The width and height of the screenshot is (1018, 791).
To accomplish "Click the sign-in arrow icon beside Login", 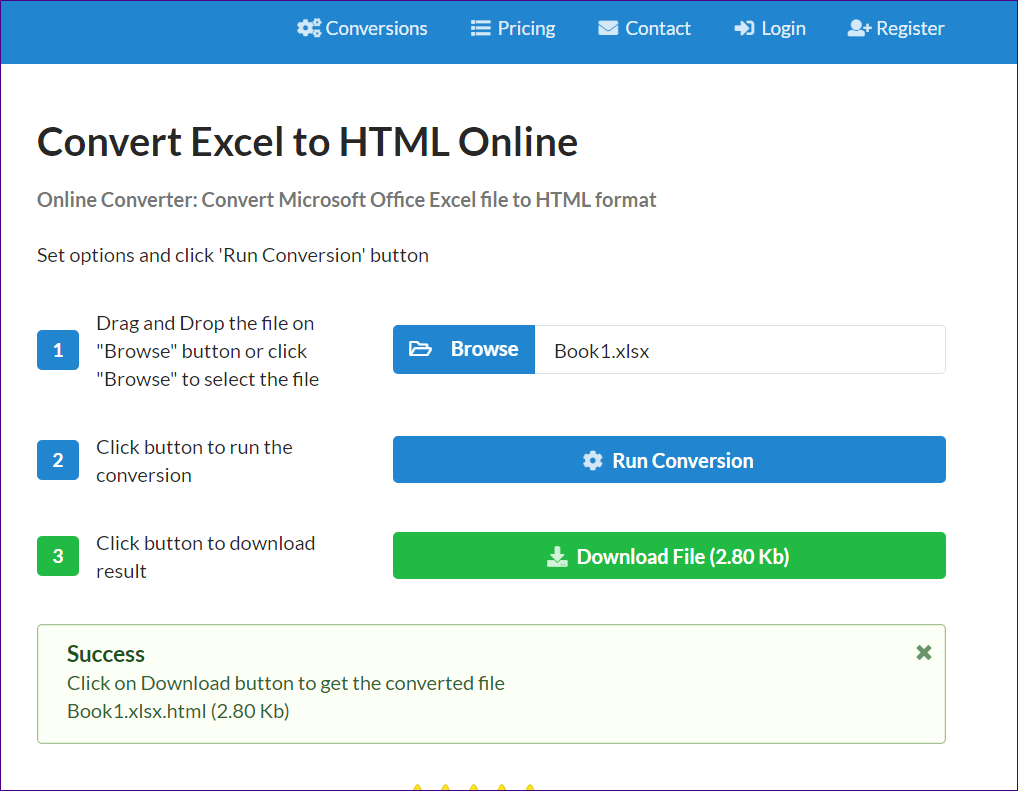I will [744, 28].
